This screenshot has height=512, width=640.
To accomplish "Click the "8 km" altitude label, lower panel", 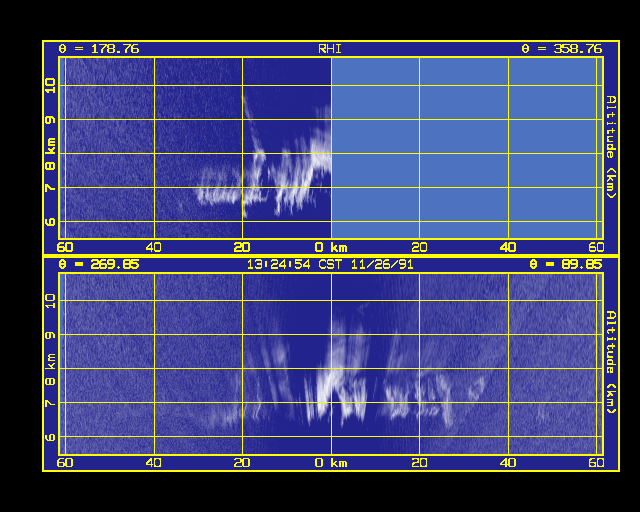I will [50, 370].
